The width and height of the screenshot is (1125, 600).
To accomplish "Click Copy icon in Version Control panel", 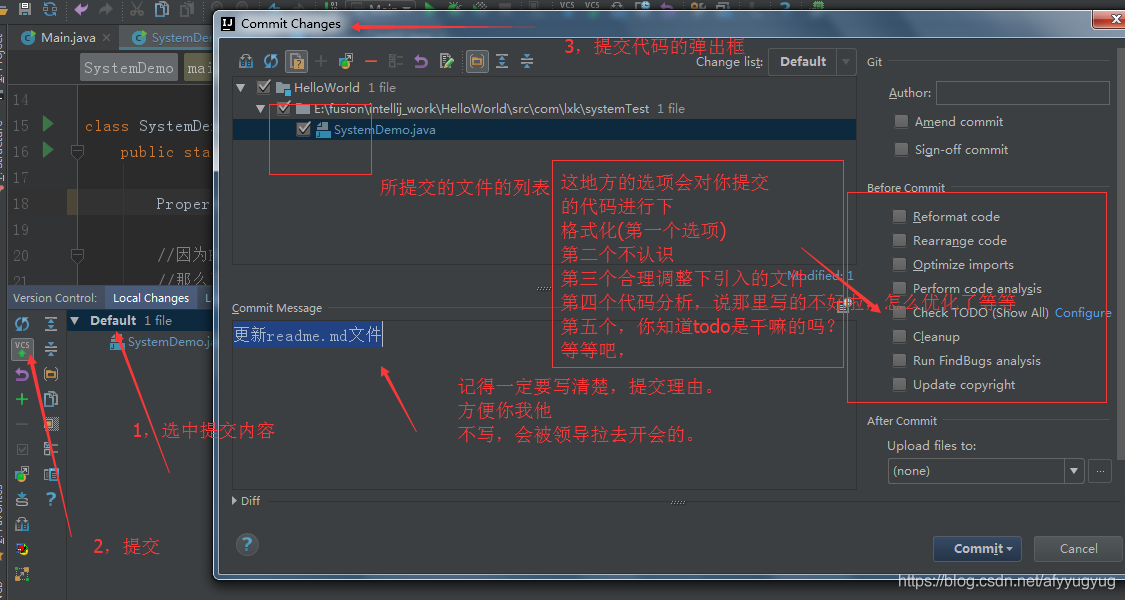I will 51,399.
